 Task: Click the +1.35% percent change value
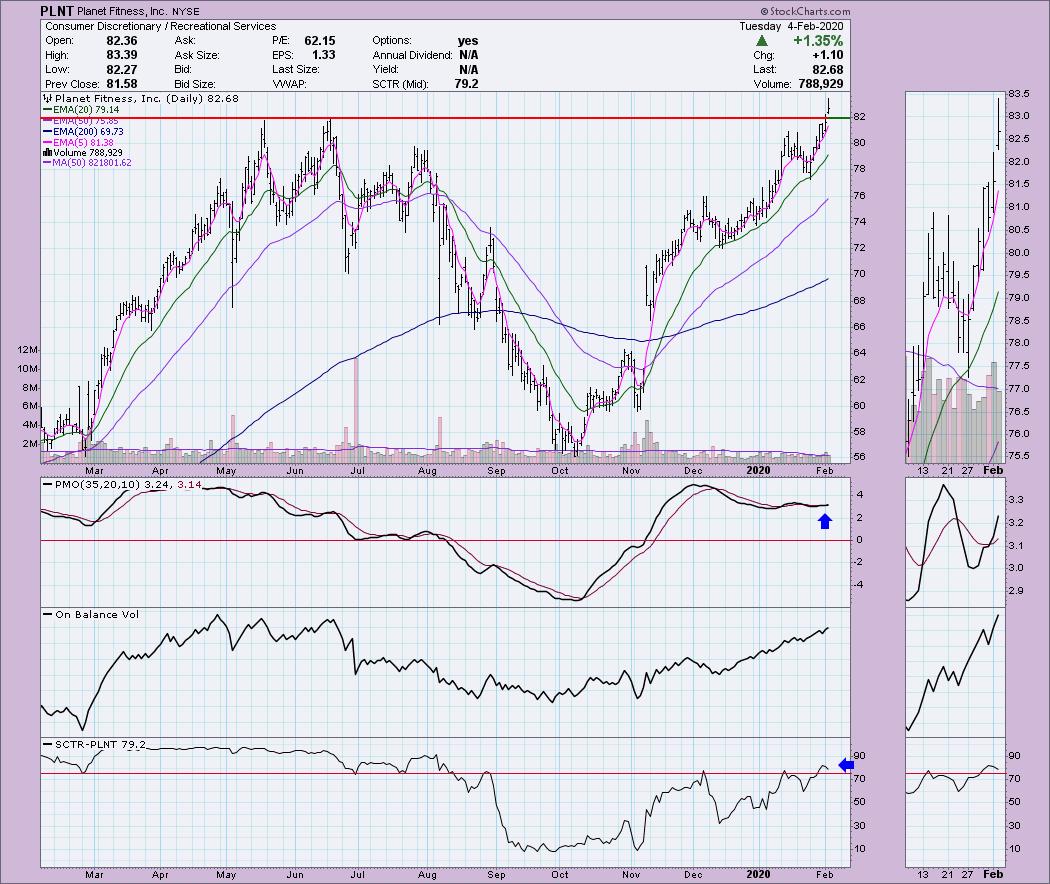coord(818,41)
